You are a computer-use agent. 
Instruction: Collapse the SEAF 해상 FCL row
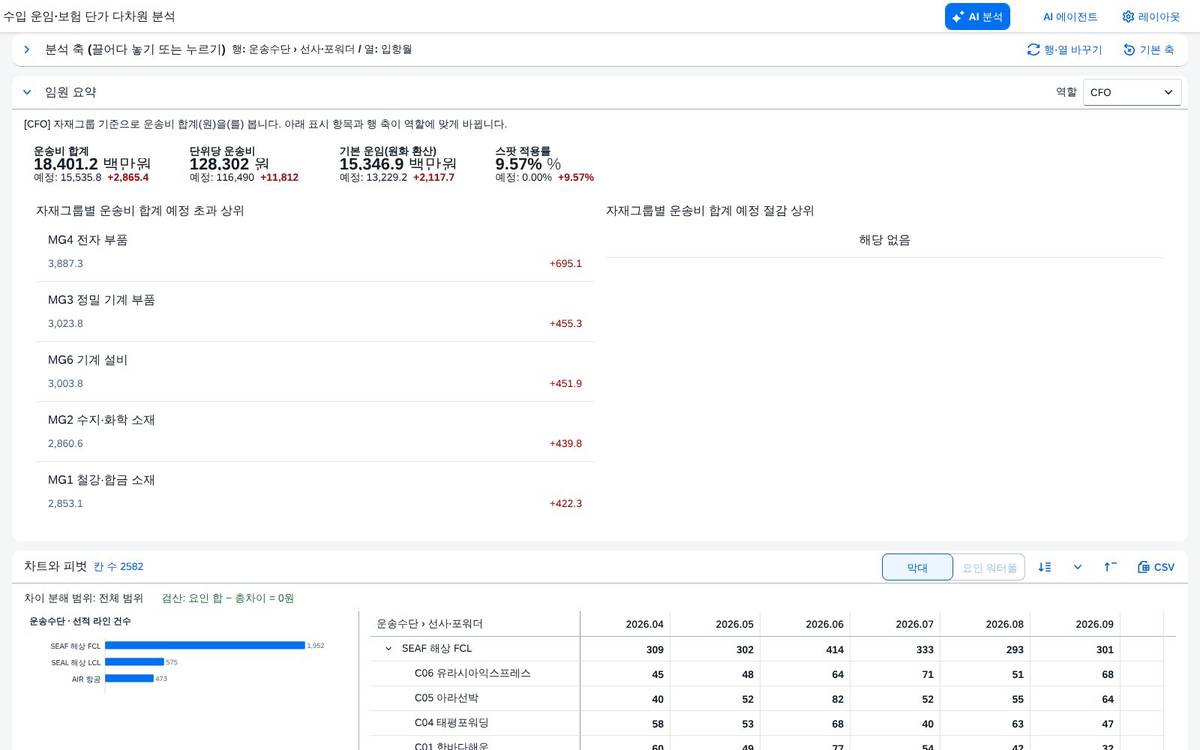(x=389, y=649)
